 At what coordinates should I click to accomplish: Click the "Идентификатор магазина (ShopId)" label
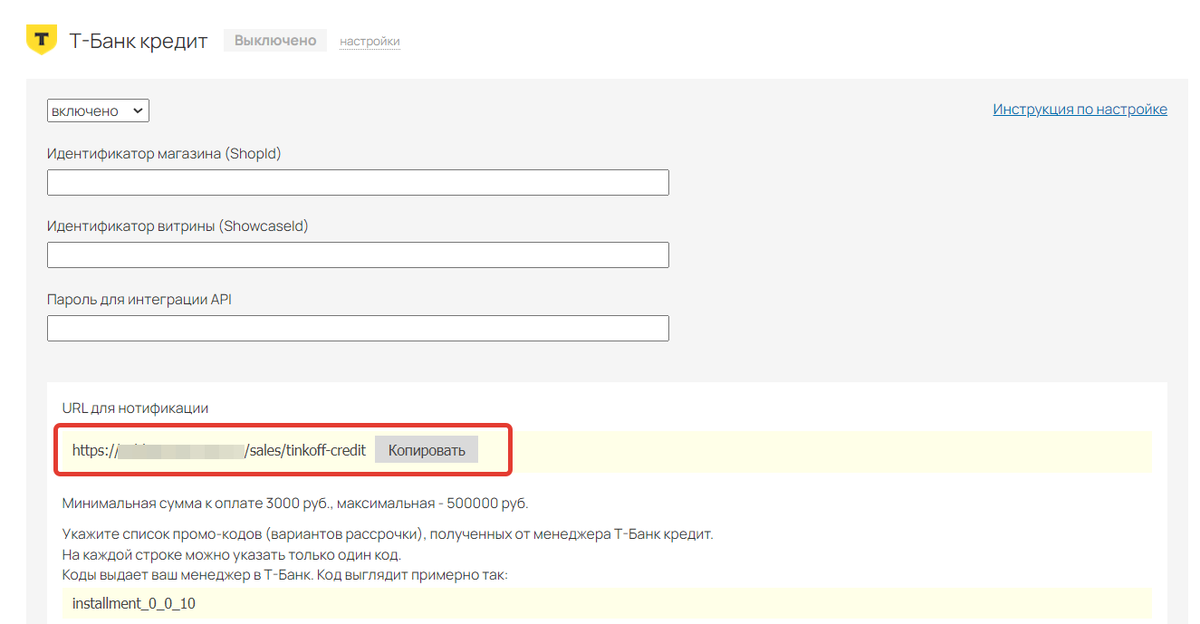(x=164, y=153)
